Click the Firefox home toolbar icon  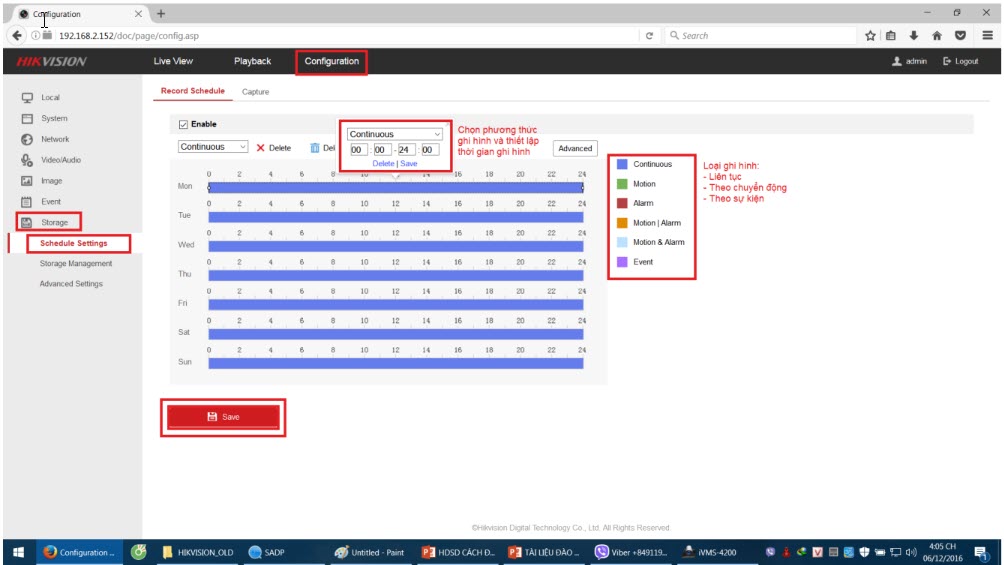pos(937,36)
